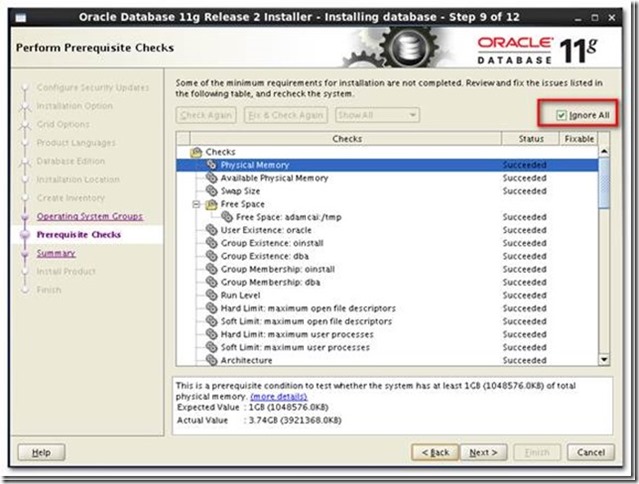This screenshot has height=484, width=639.
Task: Click Succeeded status for Swap Size
Action: click(x=524, y=191)
